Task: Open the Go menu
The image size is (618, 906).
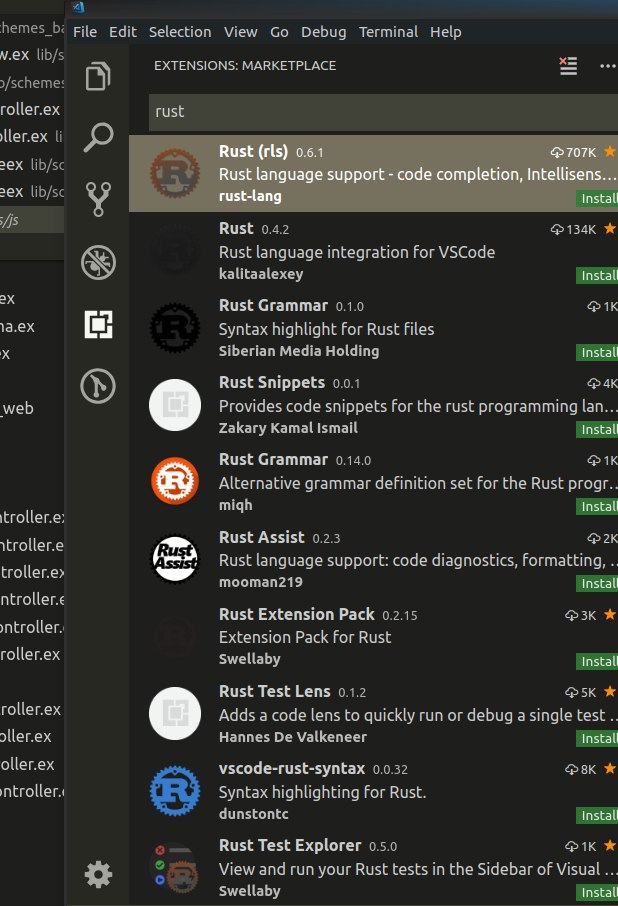Action: [279, 32]
